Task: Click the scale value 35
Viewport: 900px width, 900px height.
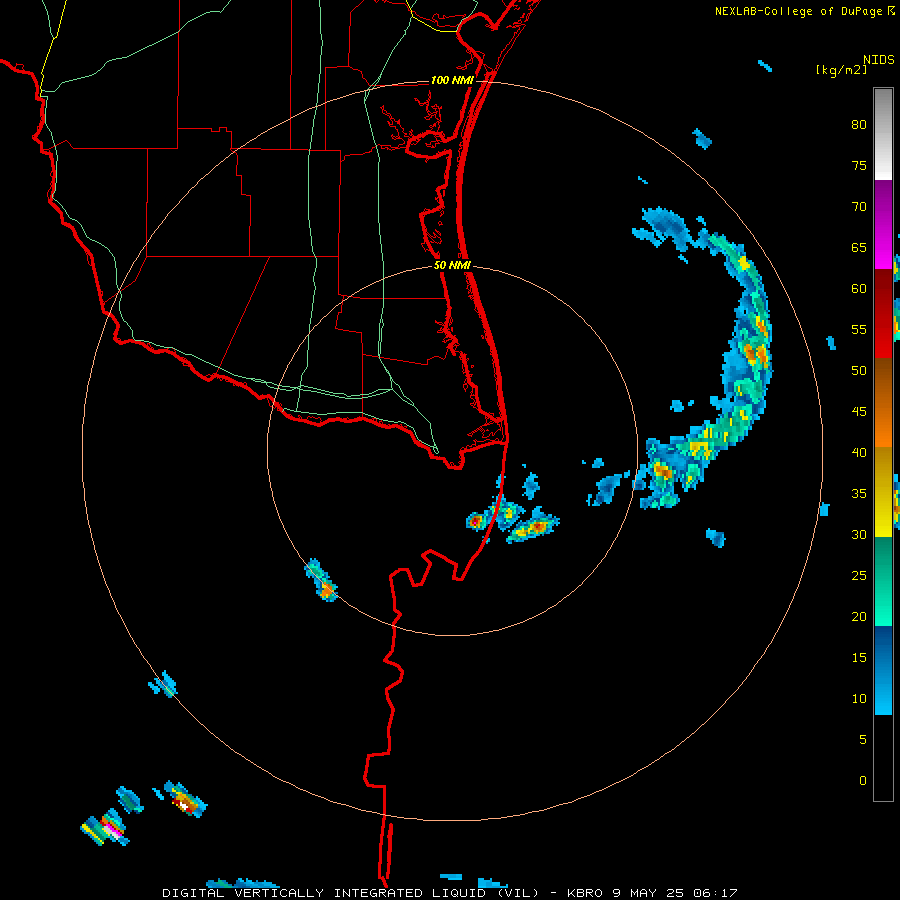Action: point(859,494)
